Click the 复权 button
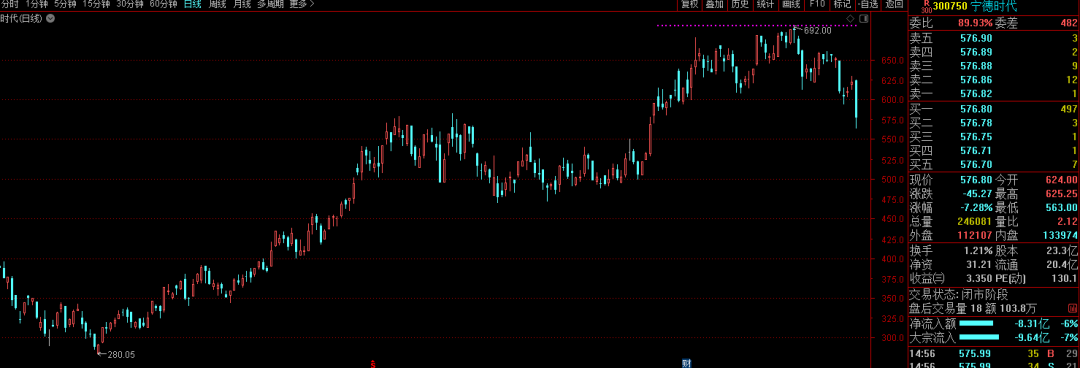The image size is (1080, 368). coord(689,4)
